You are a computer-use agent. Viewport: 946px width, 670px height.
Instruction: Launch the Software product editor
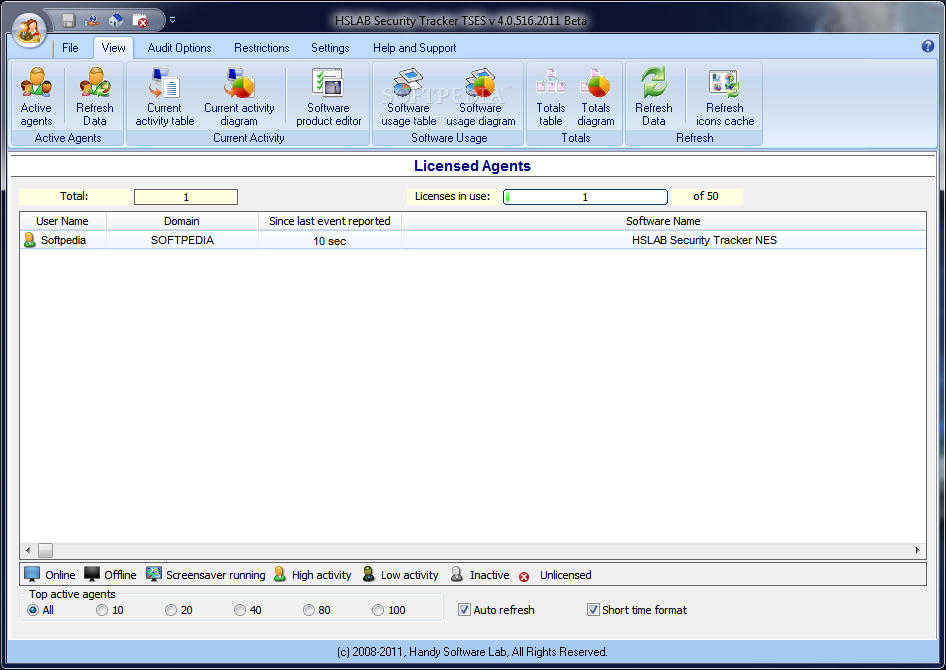(328, 97)
